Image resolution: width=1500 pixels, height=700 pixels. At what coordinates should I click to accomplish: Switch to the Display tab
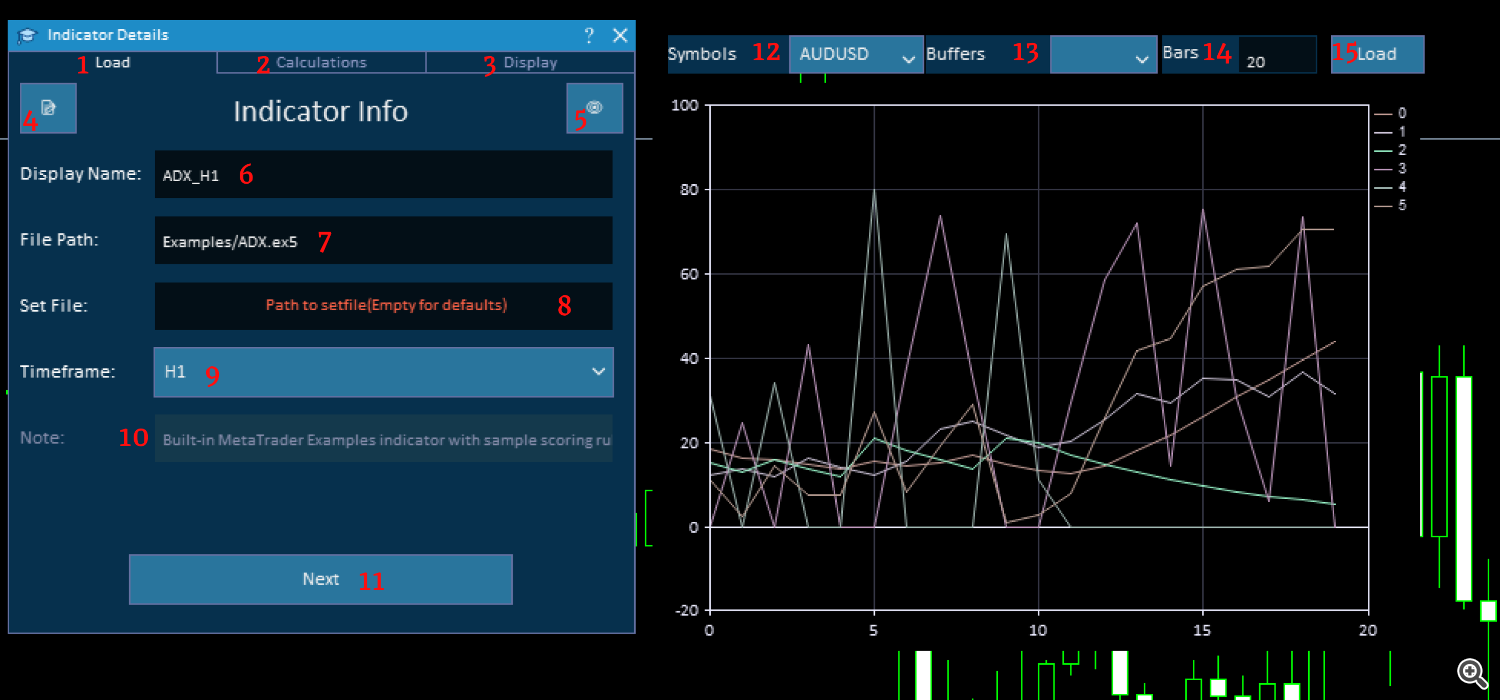click(x=530, y=62)
